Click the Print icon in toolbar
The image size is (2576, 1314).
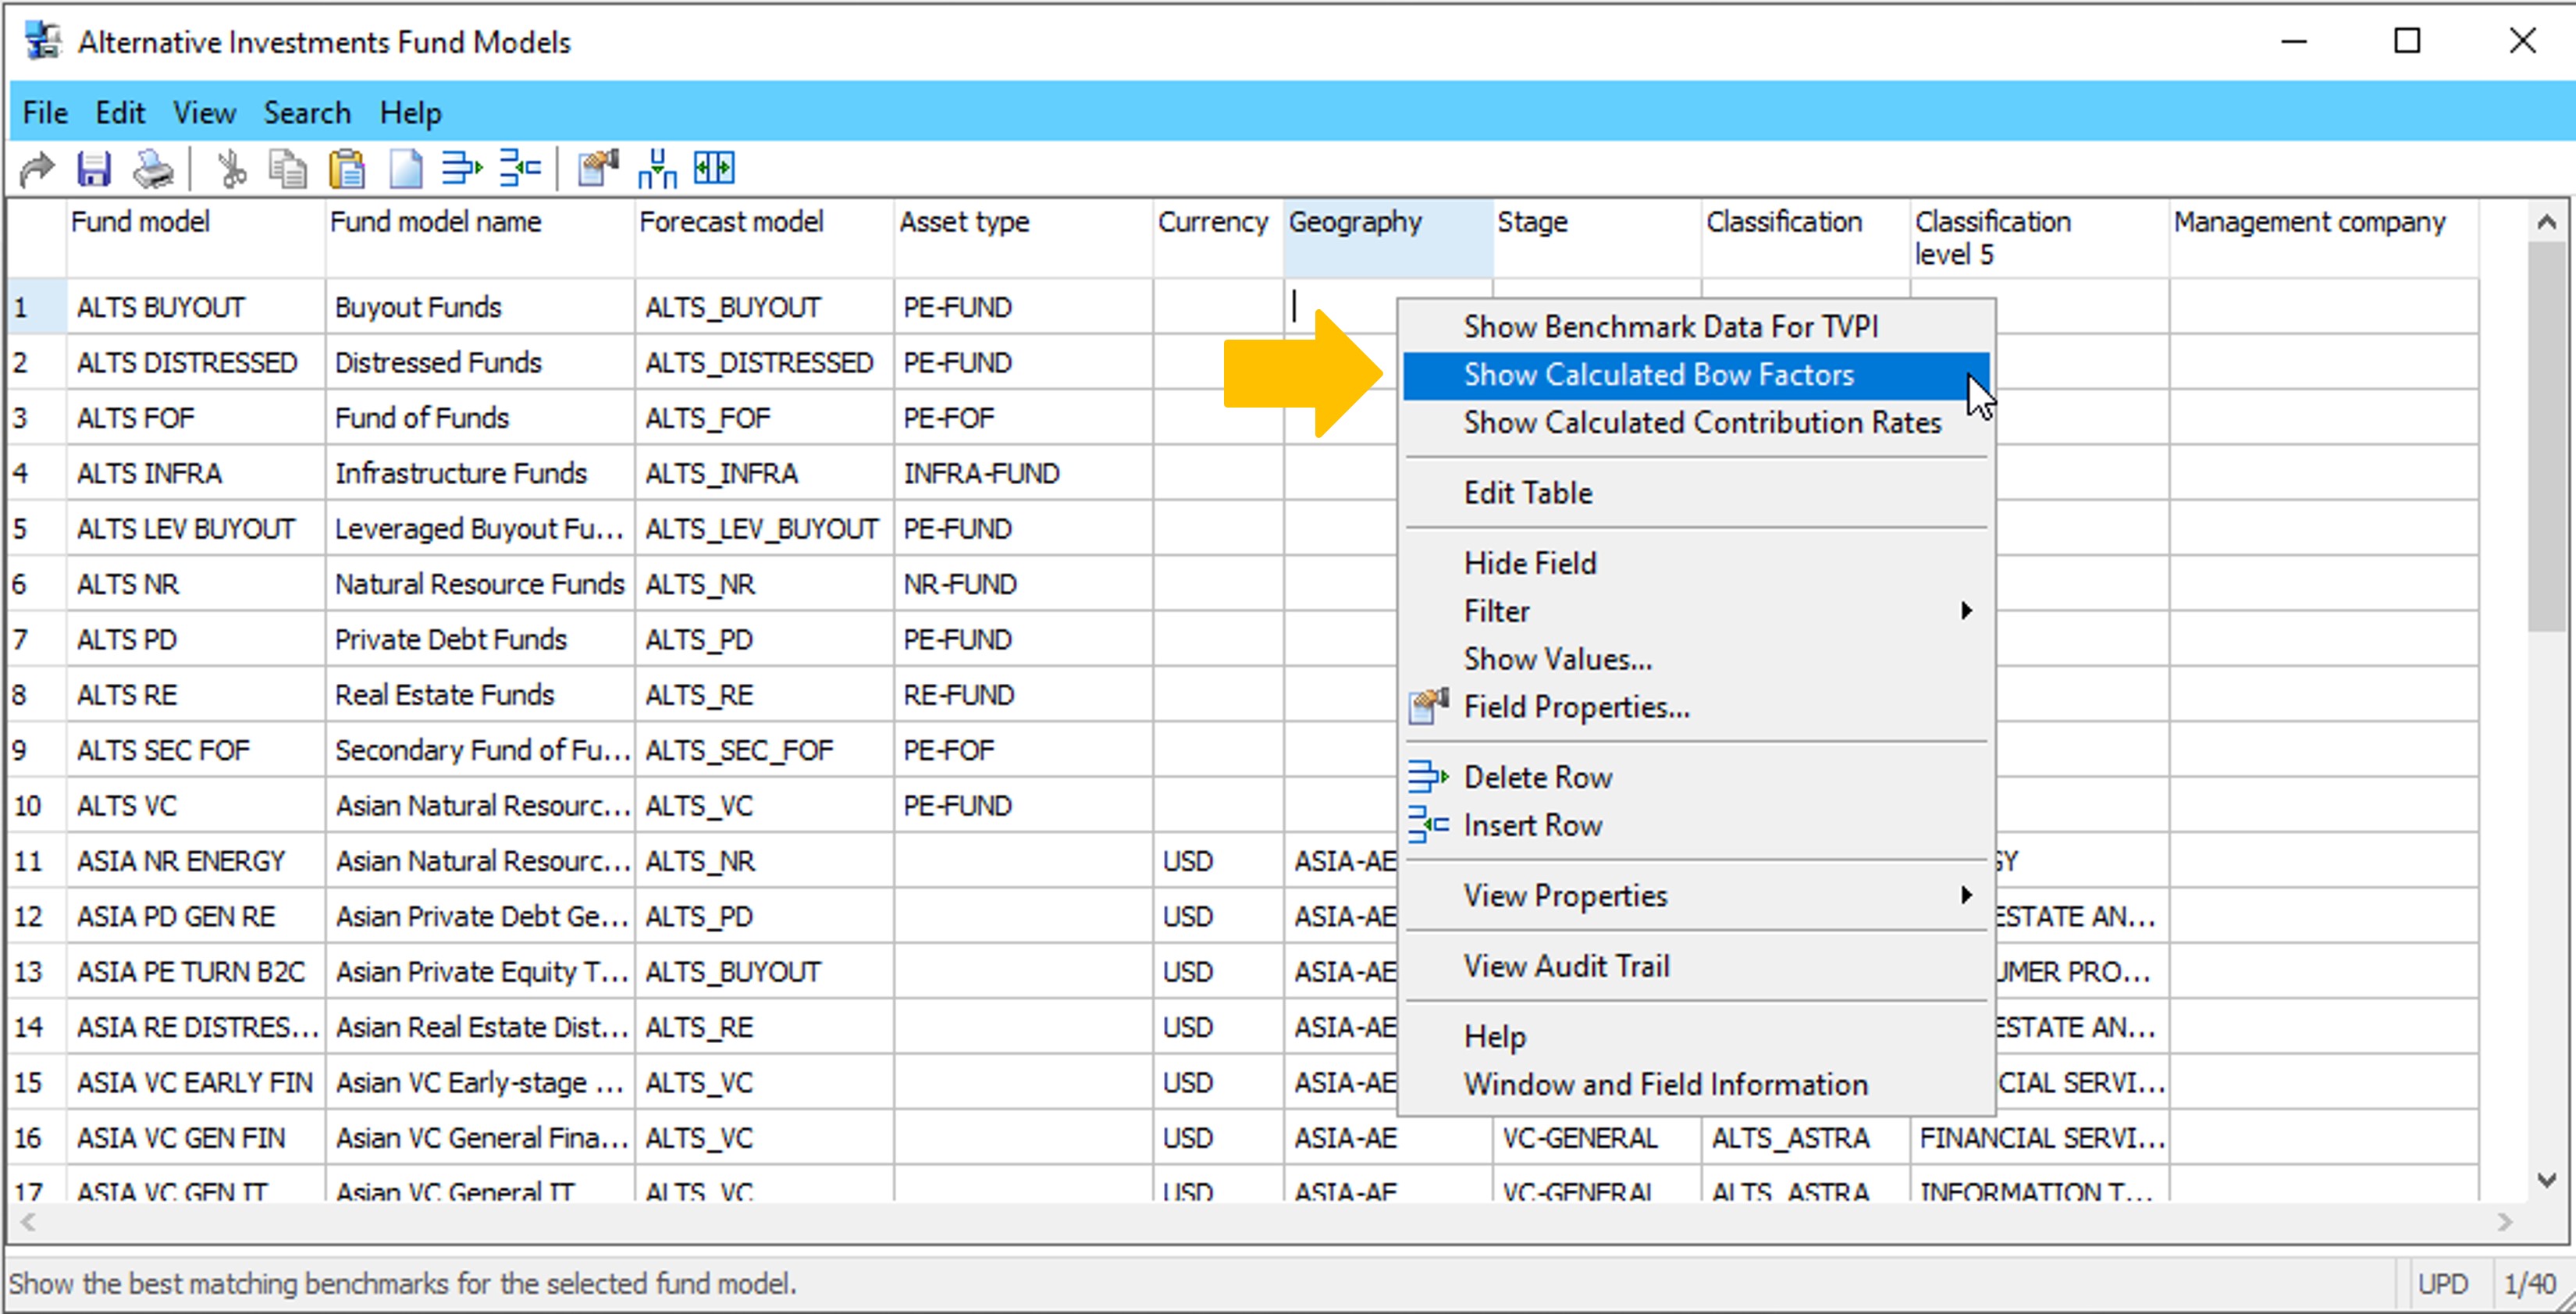click(x=153, y=169)
